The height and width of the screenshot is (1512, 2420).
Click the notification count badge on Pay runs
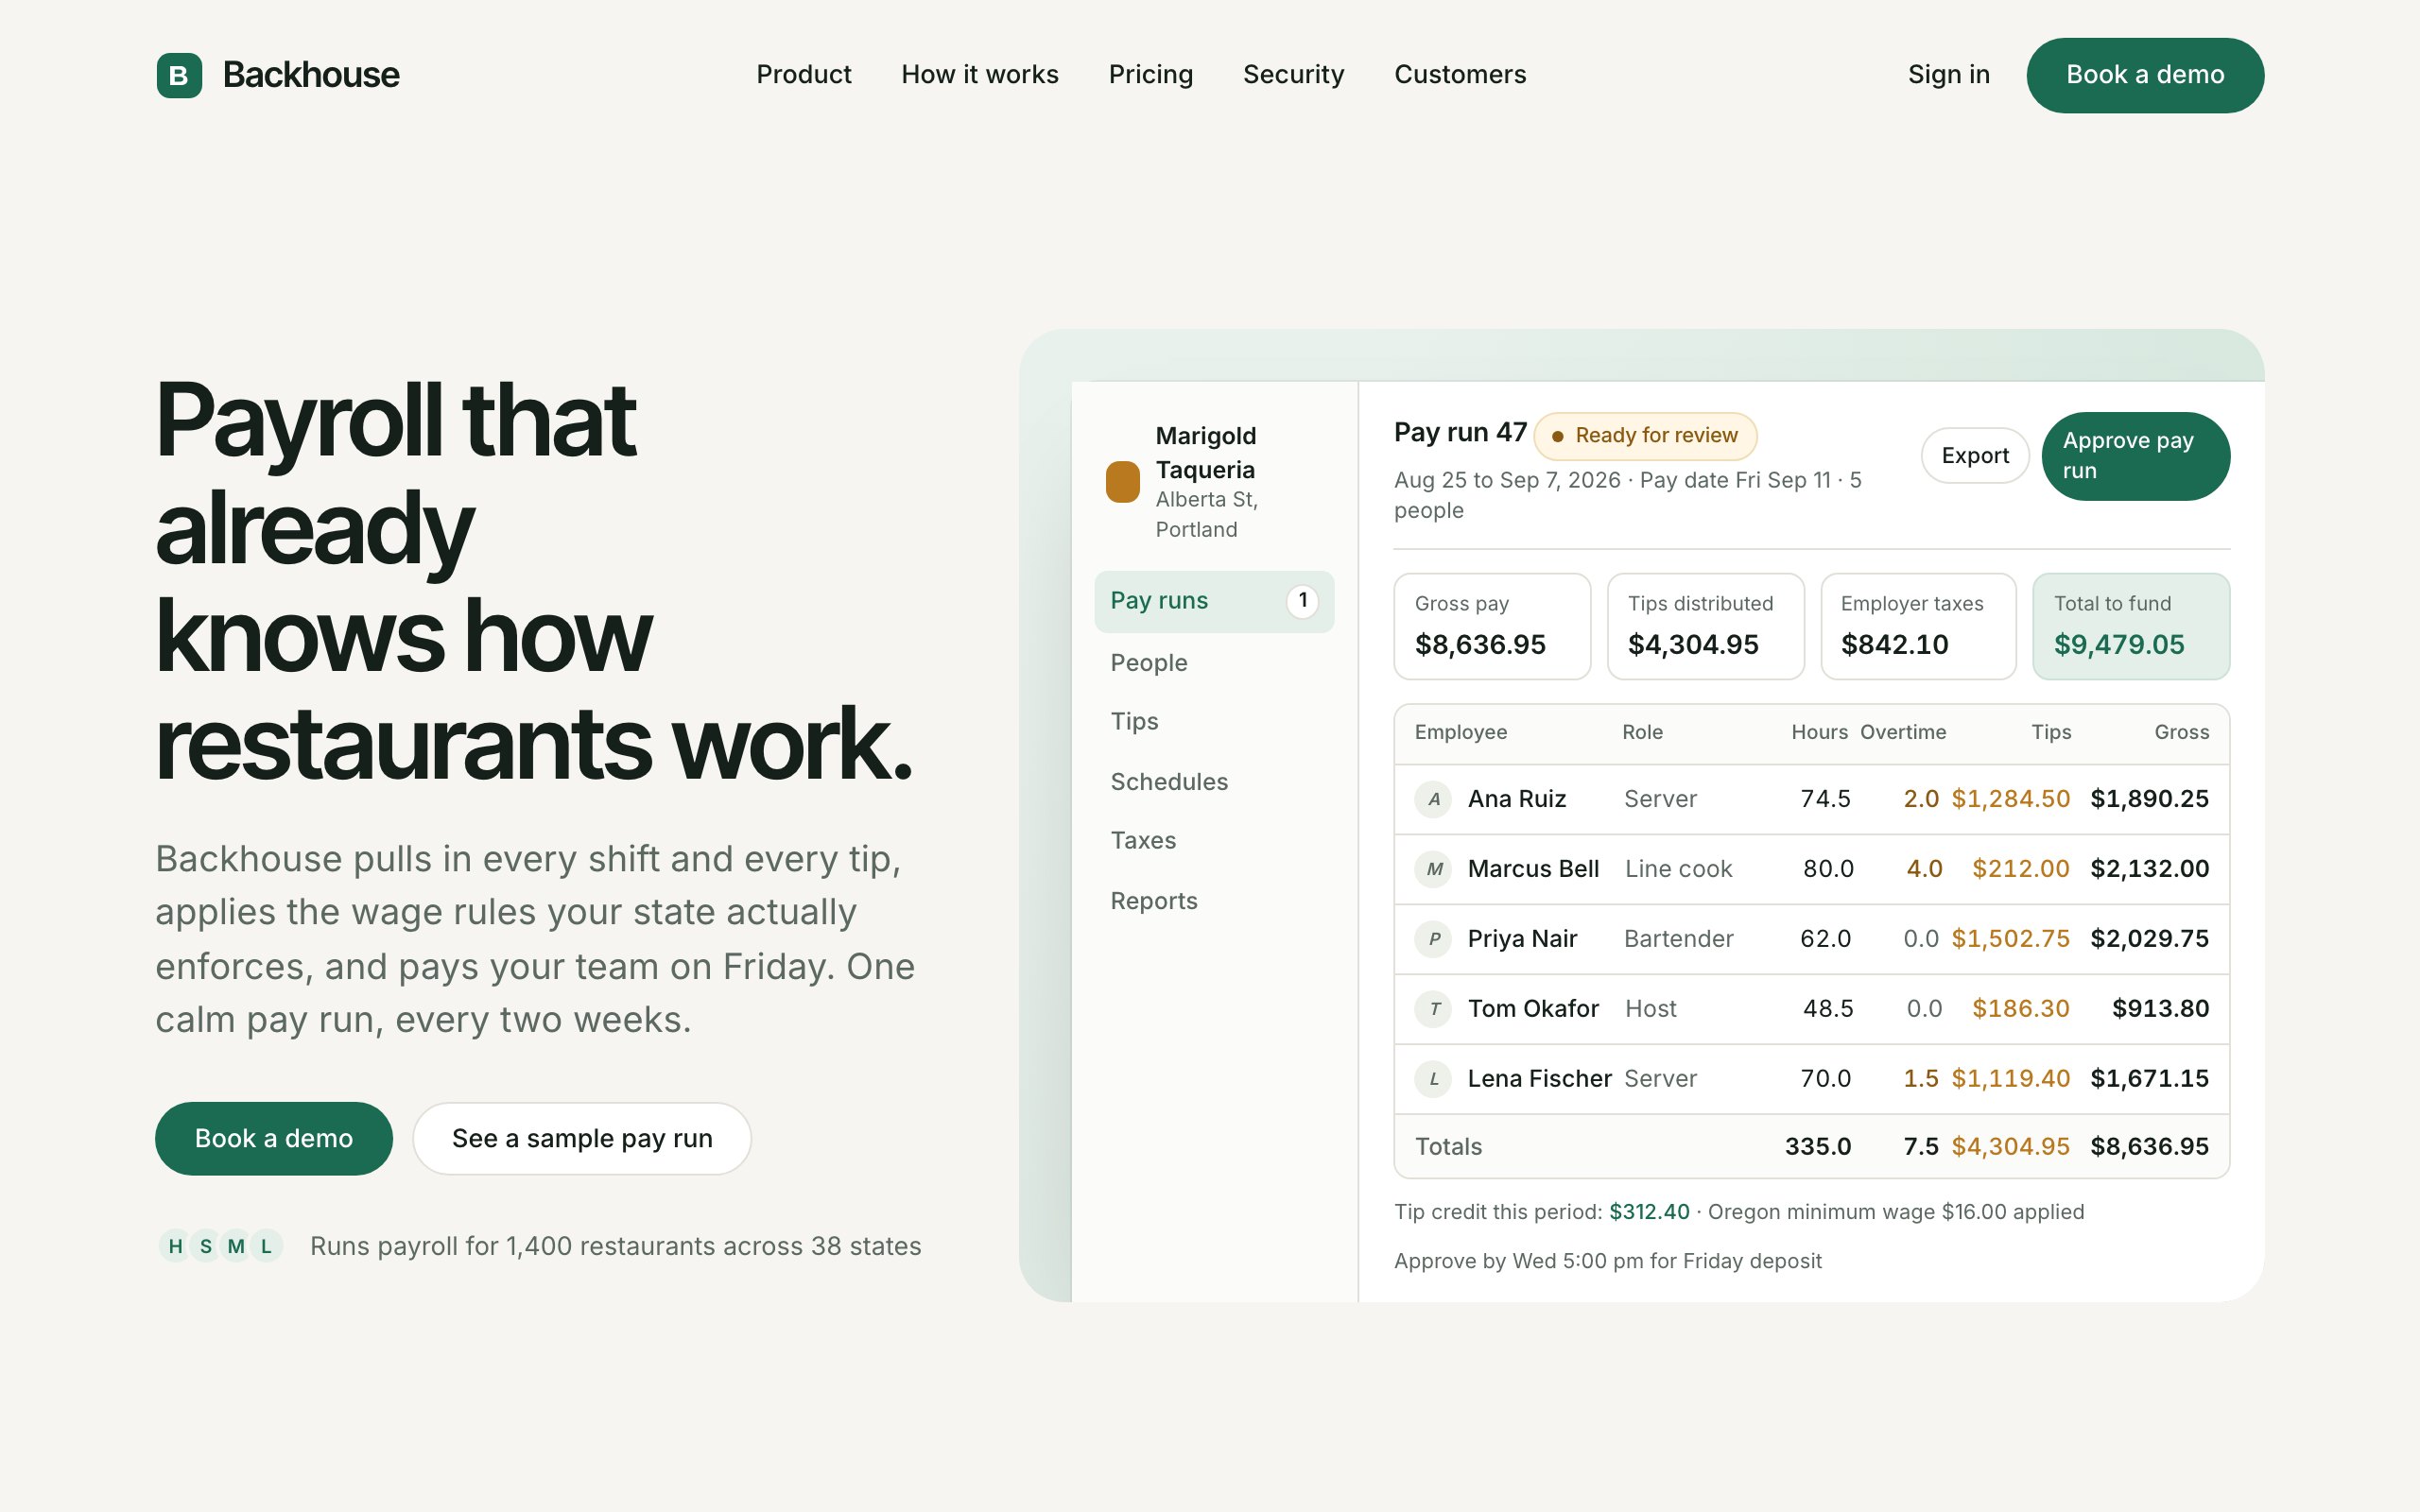click(x=1302, y=601)
